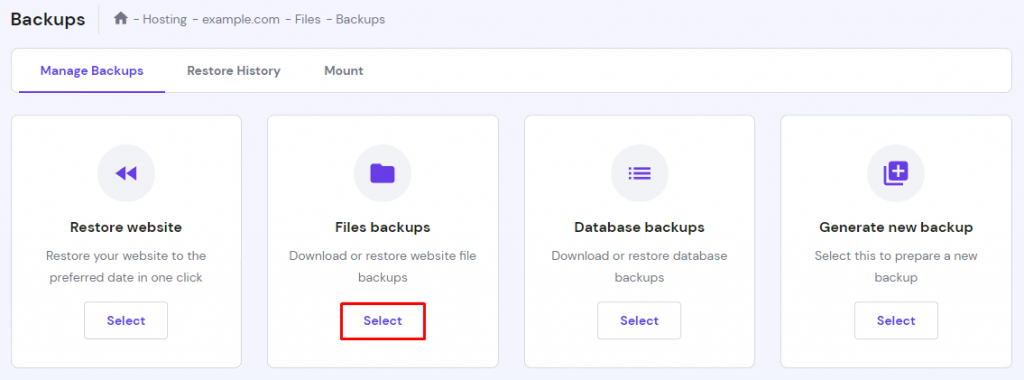Click the Generate new backup plus icon

(x=896, y=173)
